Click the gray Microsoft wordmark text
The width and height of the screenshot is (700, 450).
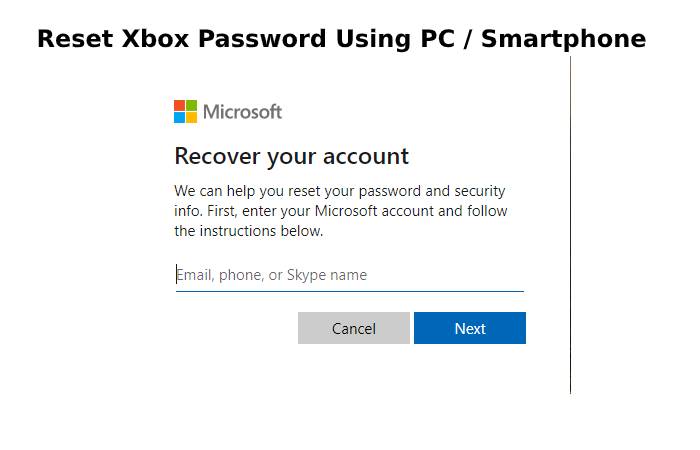click(242, 112)
